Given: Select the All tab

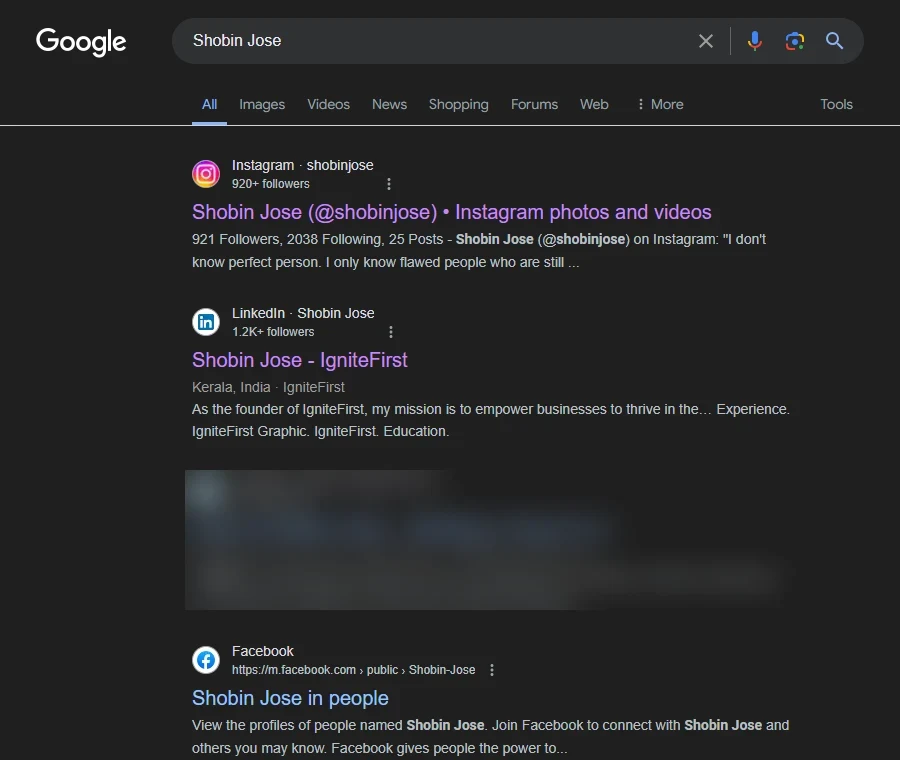Looking at the screenshot, I should click(x=210, y=104).
